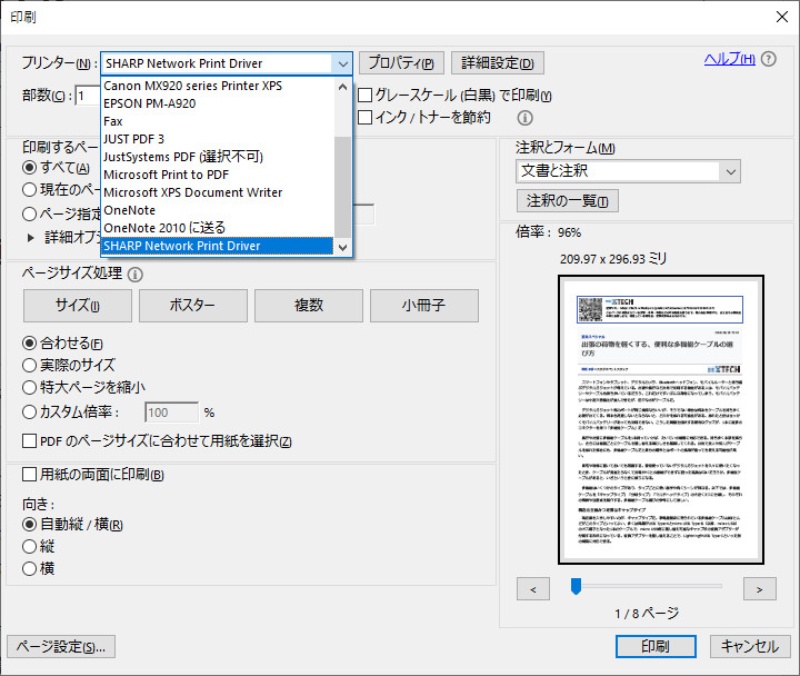Click the help question mark icon
Screen dimensions: 800x676
coord(769,59)
